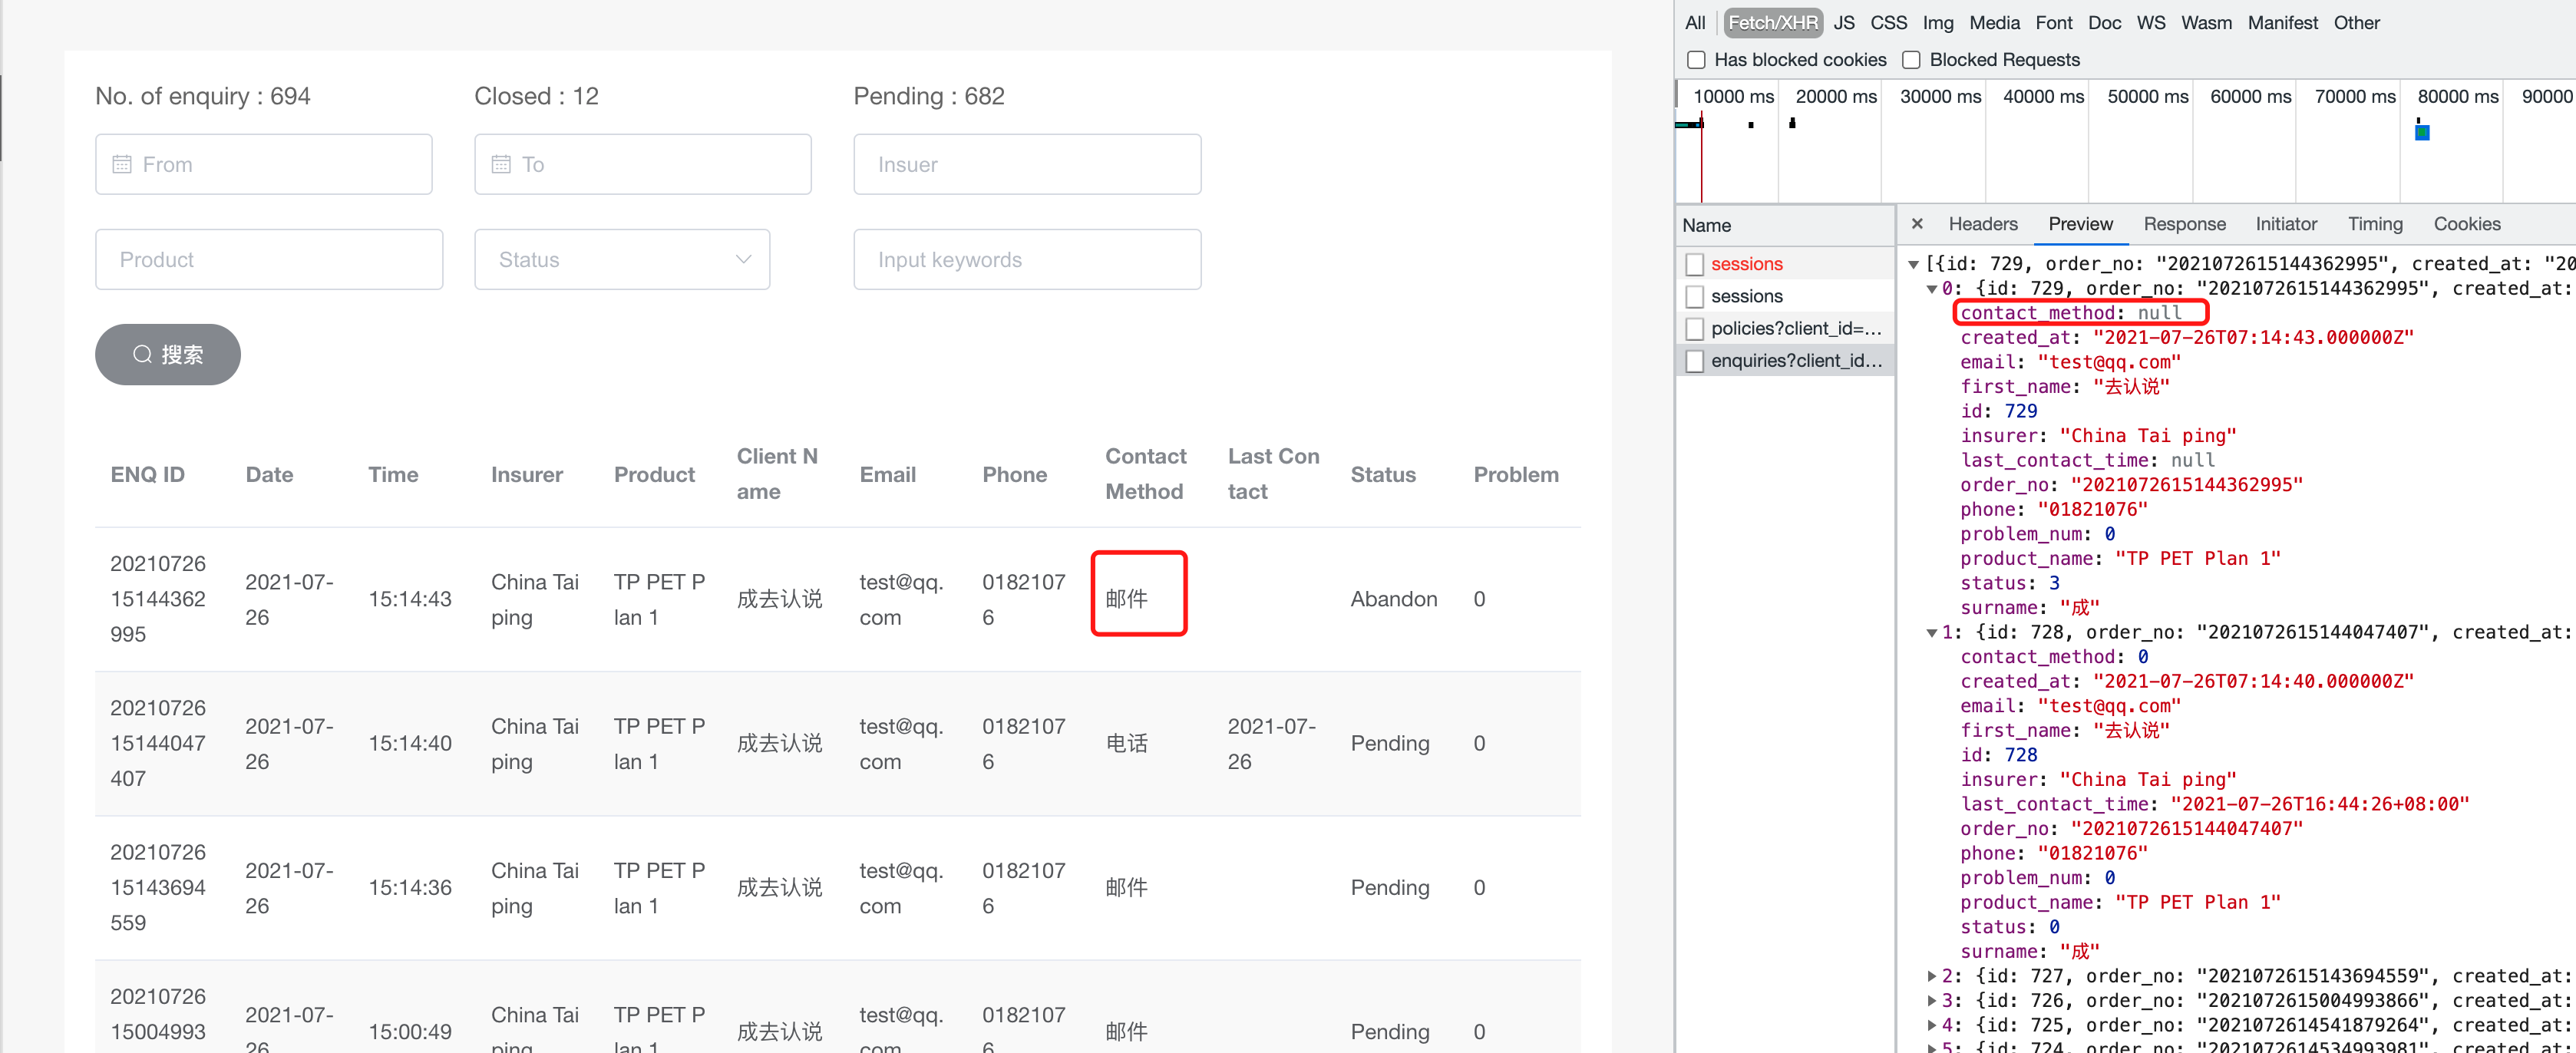Click the calendar icon in From field
2576x1053 pixels.
pyautogui.click(x=122, y=164)
